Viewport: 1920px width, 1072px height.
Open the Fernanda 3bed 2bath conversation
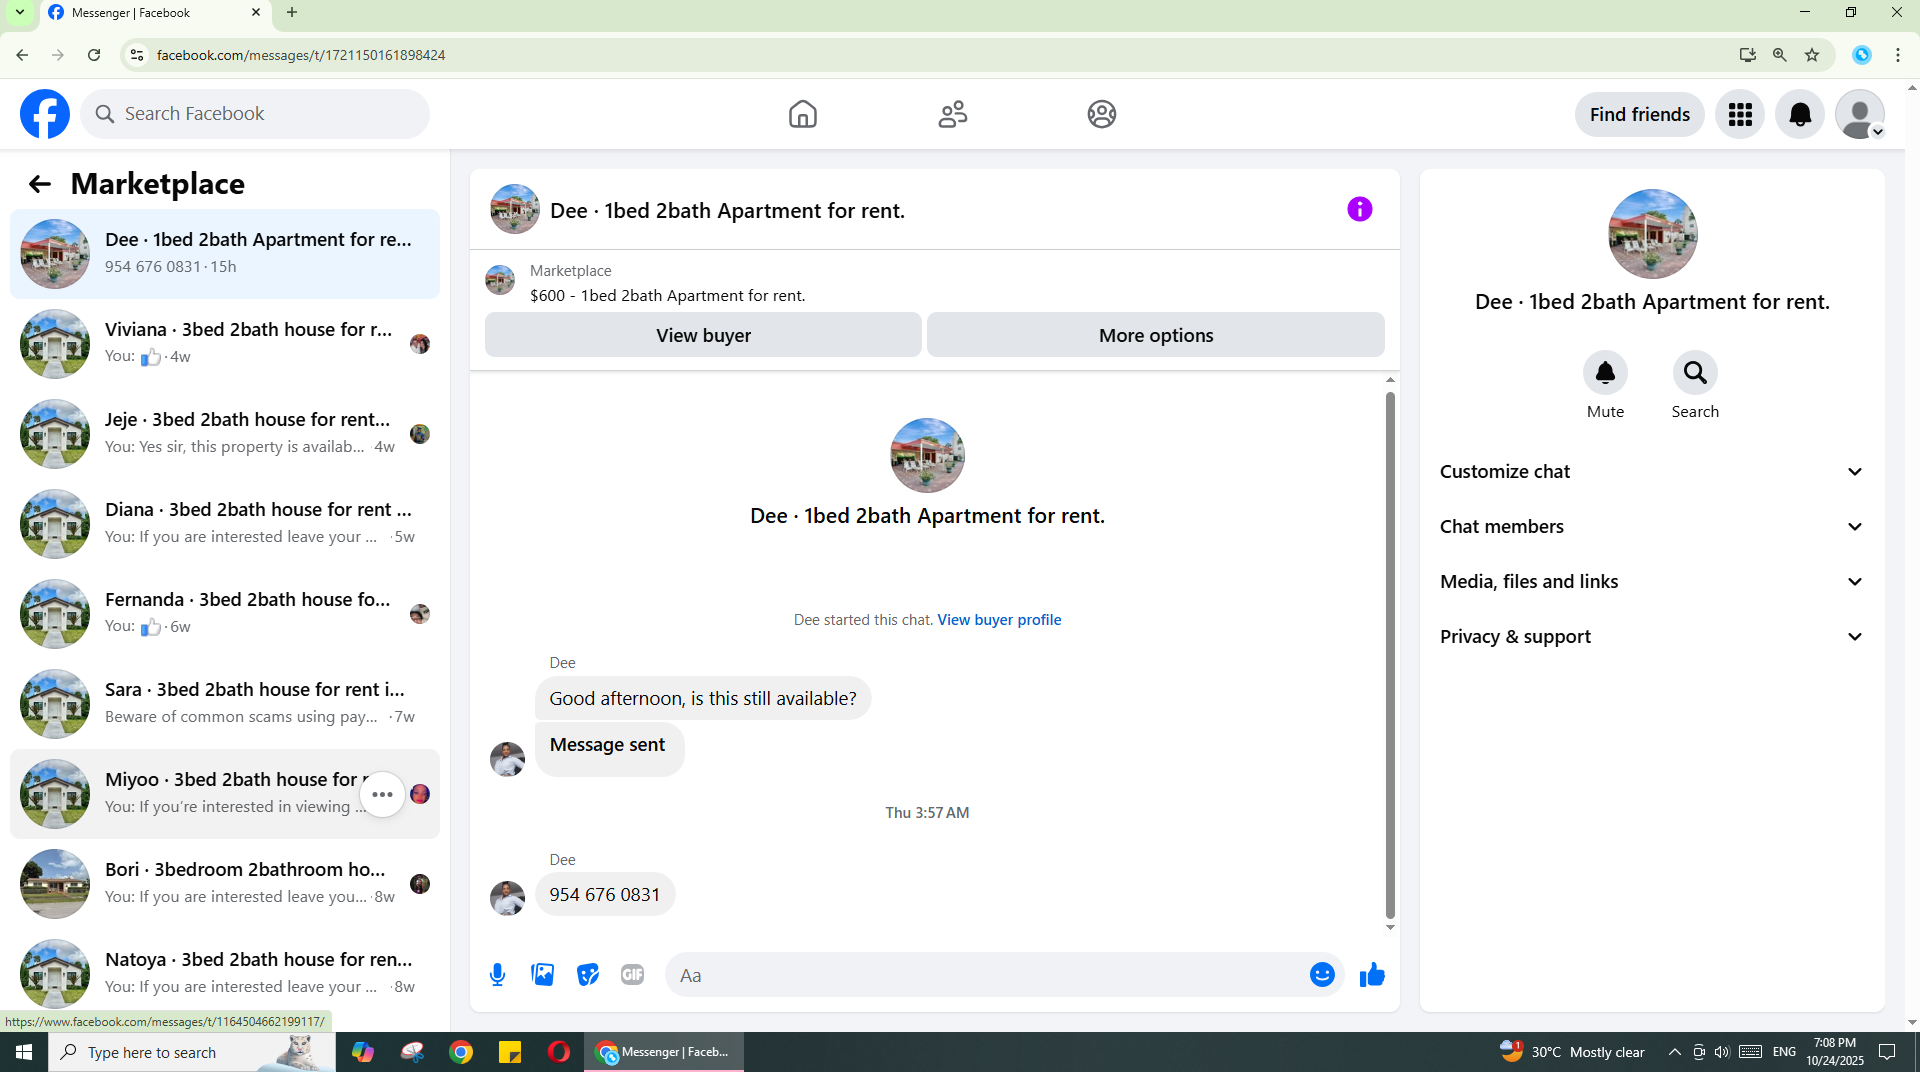pos(225,614)
